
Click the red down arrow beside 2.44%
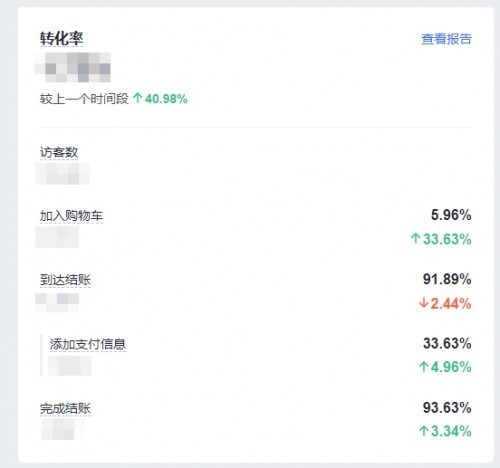pos(423,303)
